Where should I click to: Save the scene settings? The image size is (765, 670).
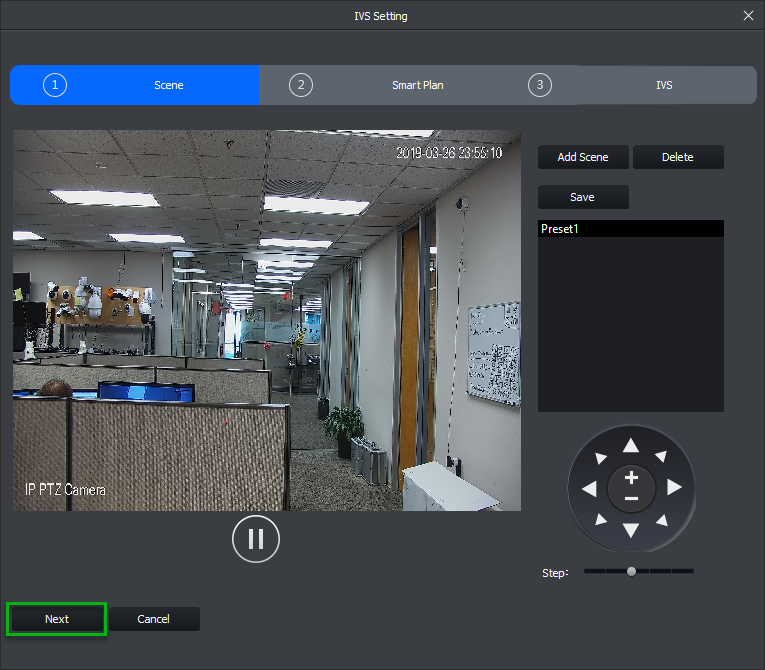[583, 197]
